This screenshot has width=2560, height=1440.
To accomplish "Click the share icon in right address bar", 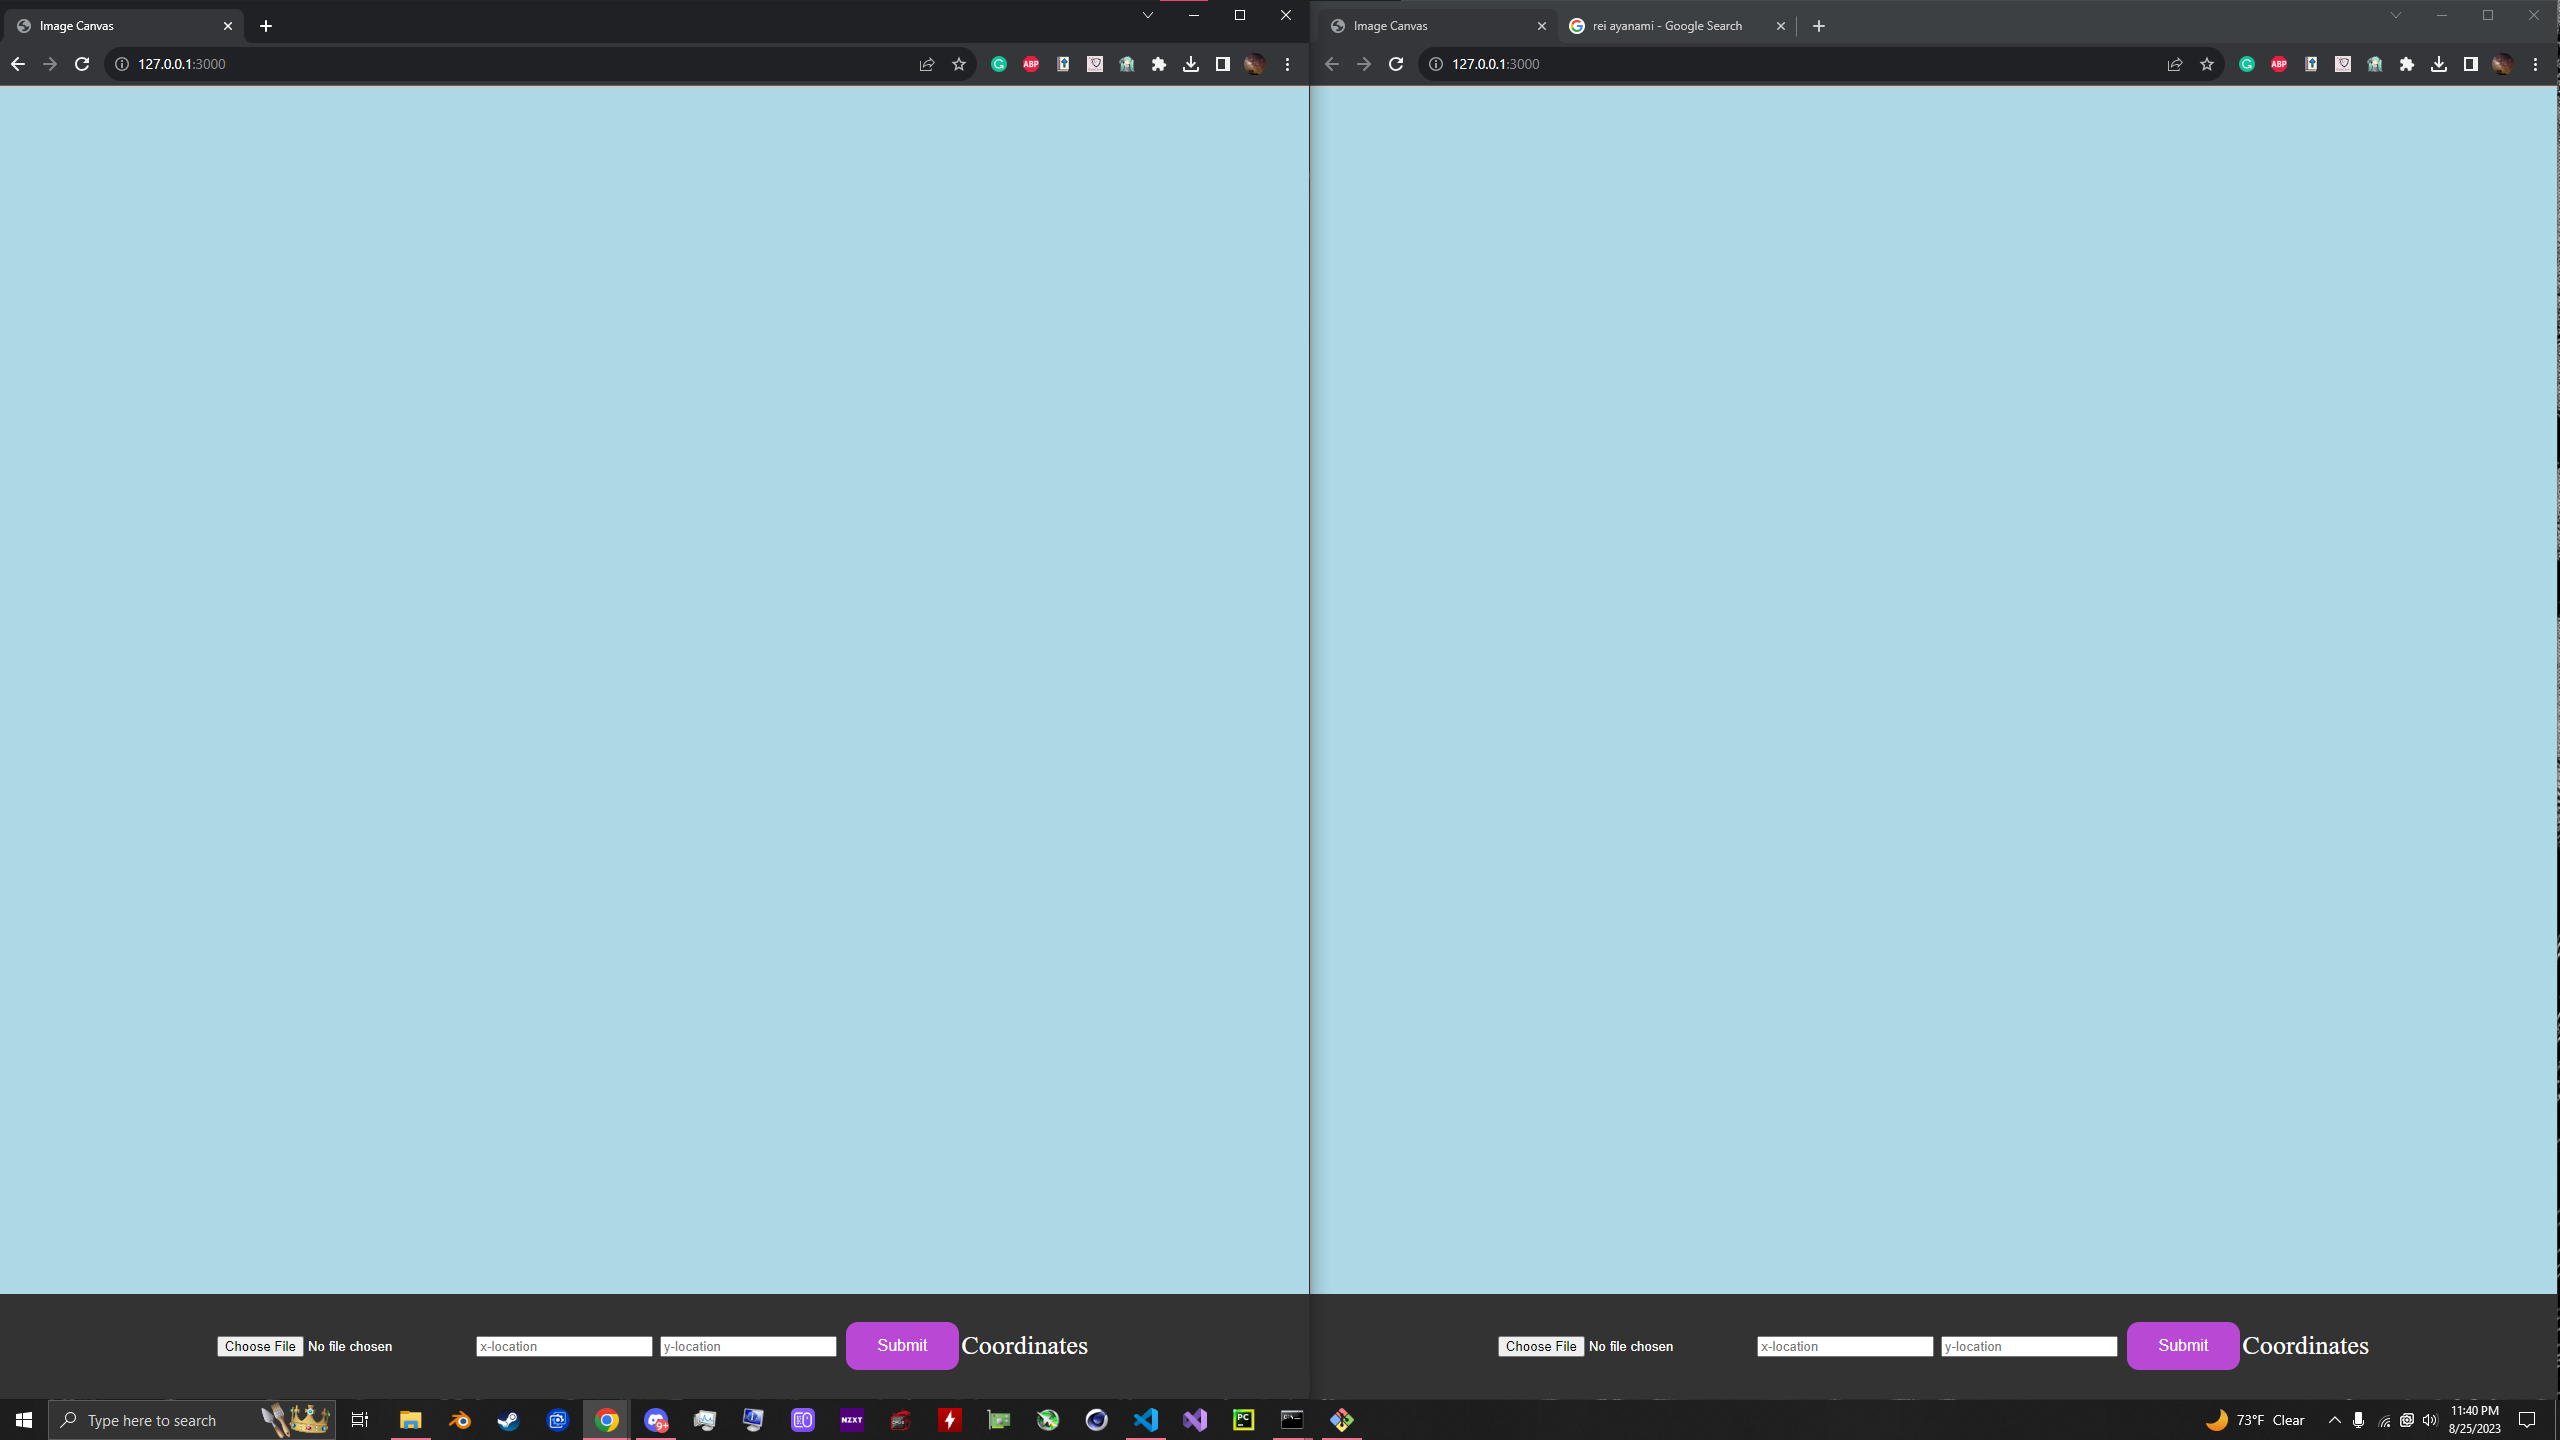I will click(x=2174, y=64).
